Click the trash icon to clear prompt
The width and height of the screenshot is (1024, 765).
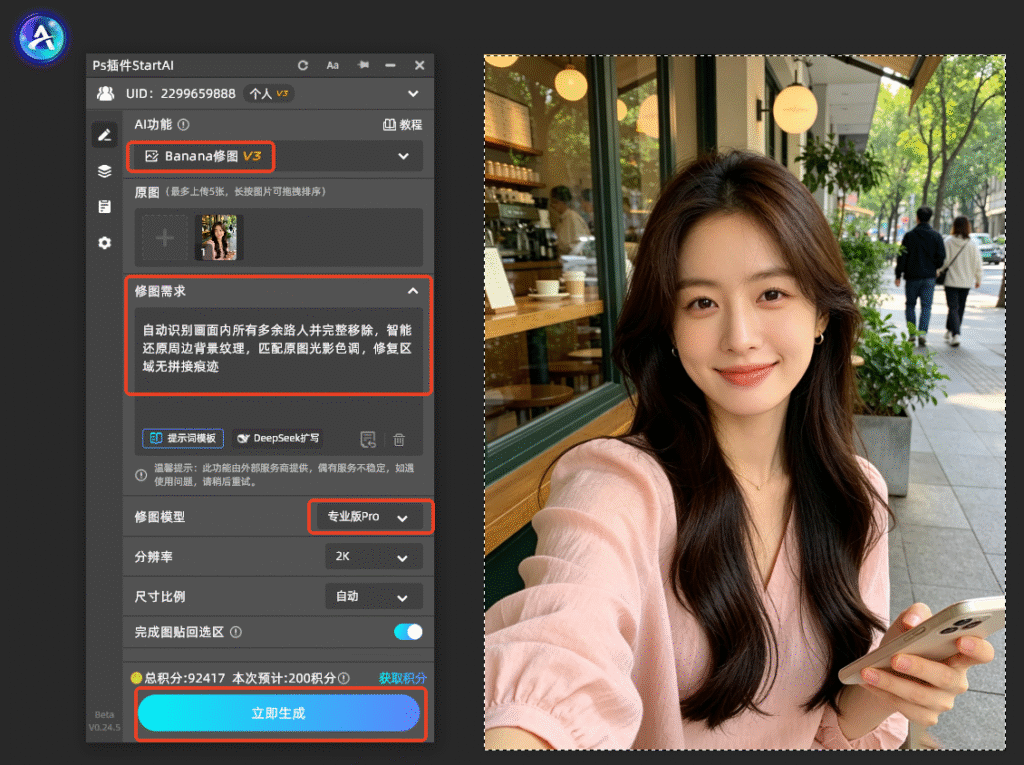click(399, 440)
